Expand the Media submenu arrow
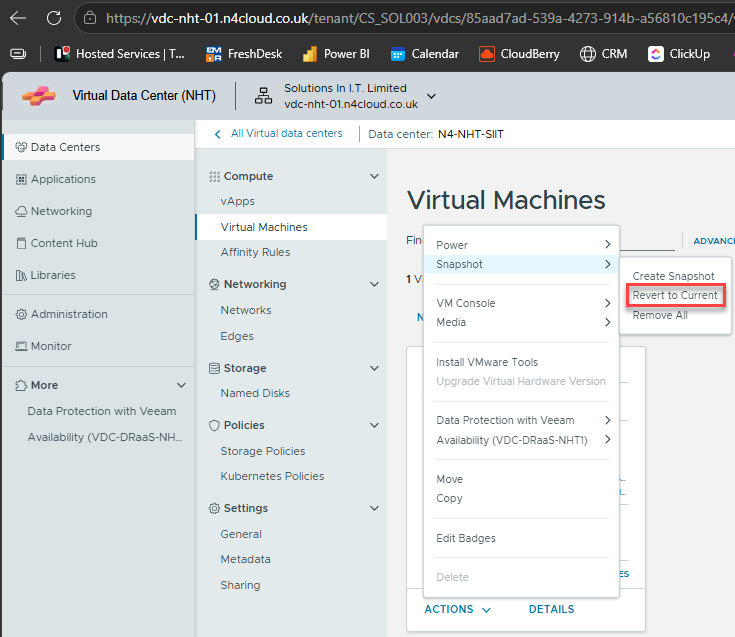The width and height of the screenshot is (735, 637). 608,322
